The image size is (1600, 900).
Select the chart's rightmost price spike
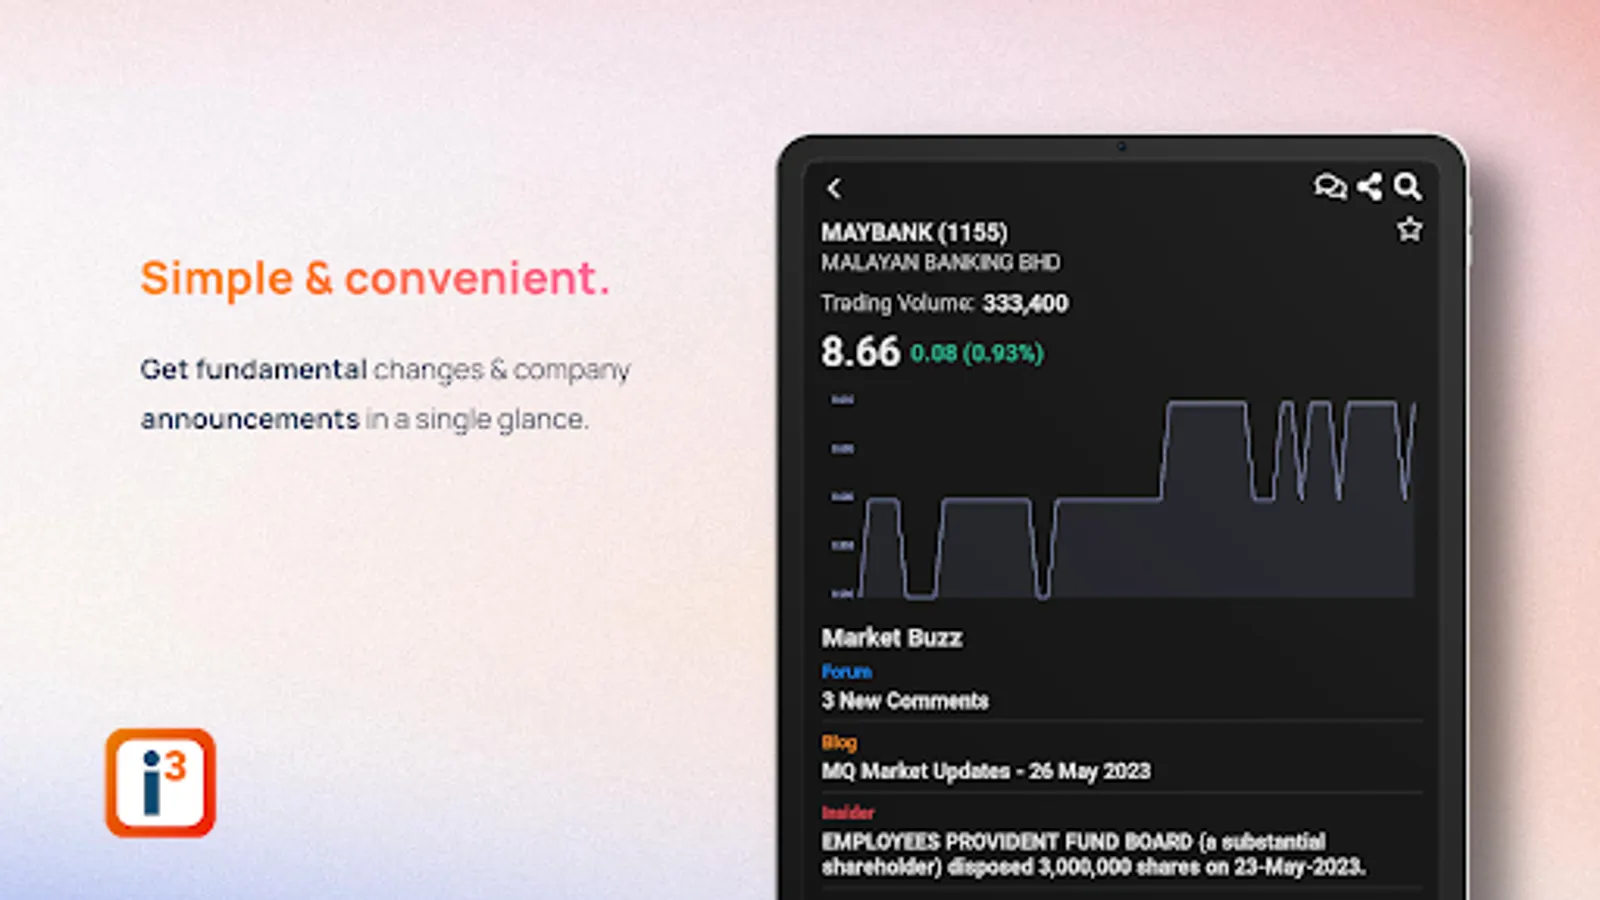tap(1410, 450)
